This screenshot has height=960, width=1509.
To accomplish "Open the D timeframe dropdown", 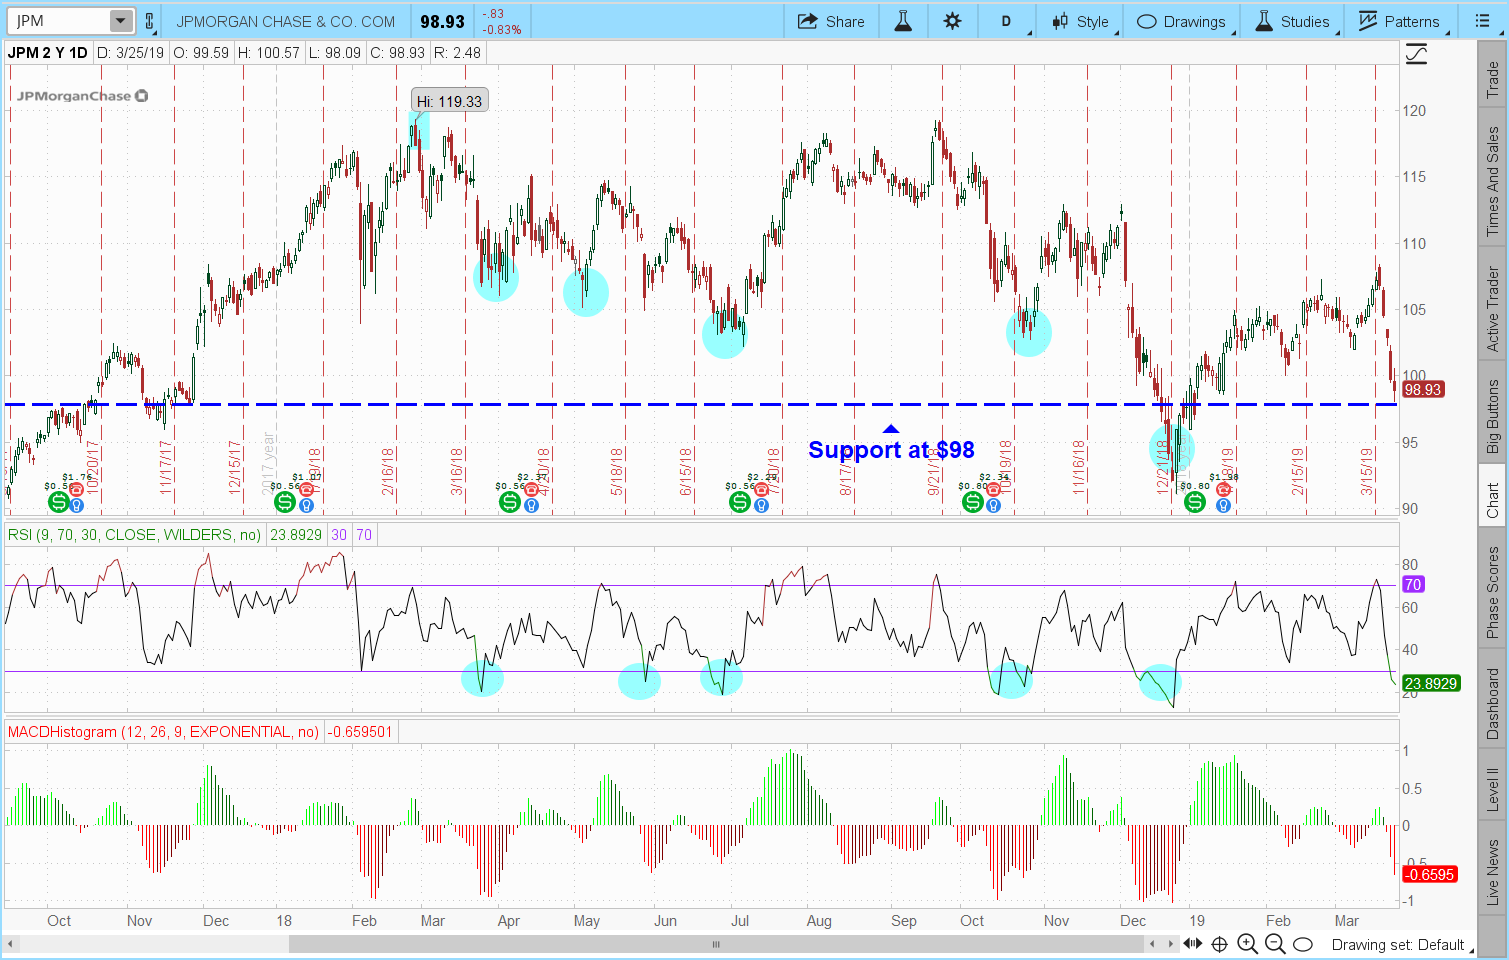I will pyautogui.click(x=1006, y=21).
